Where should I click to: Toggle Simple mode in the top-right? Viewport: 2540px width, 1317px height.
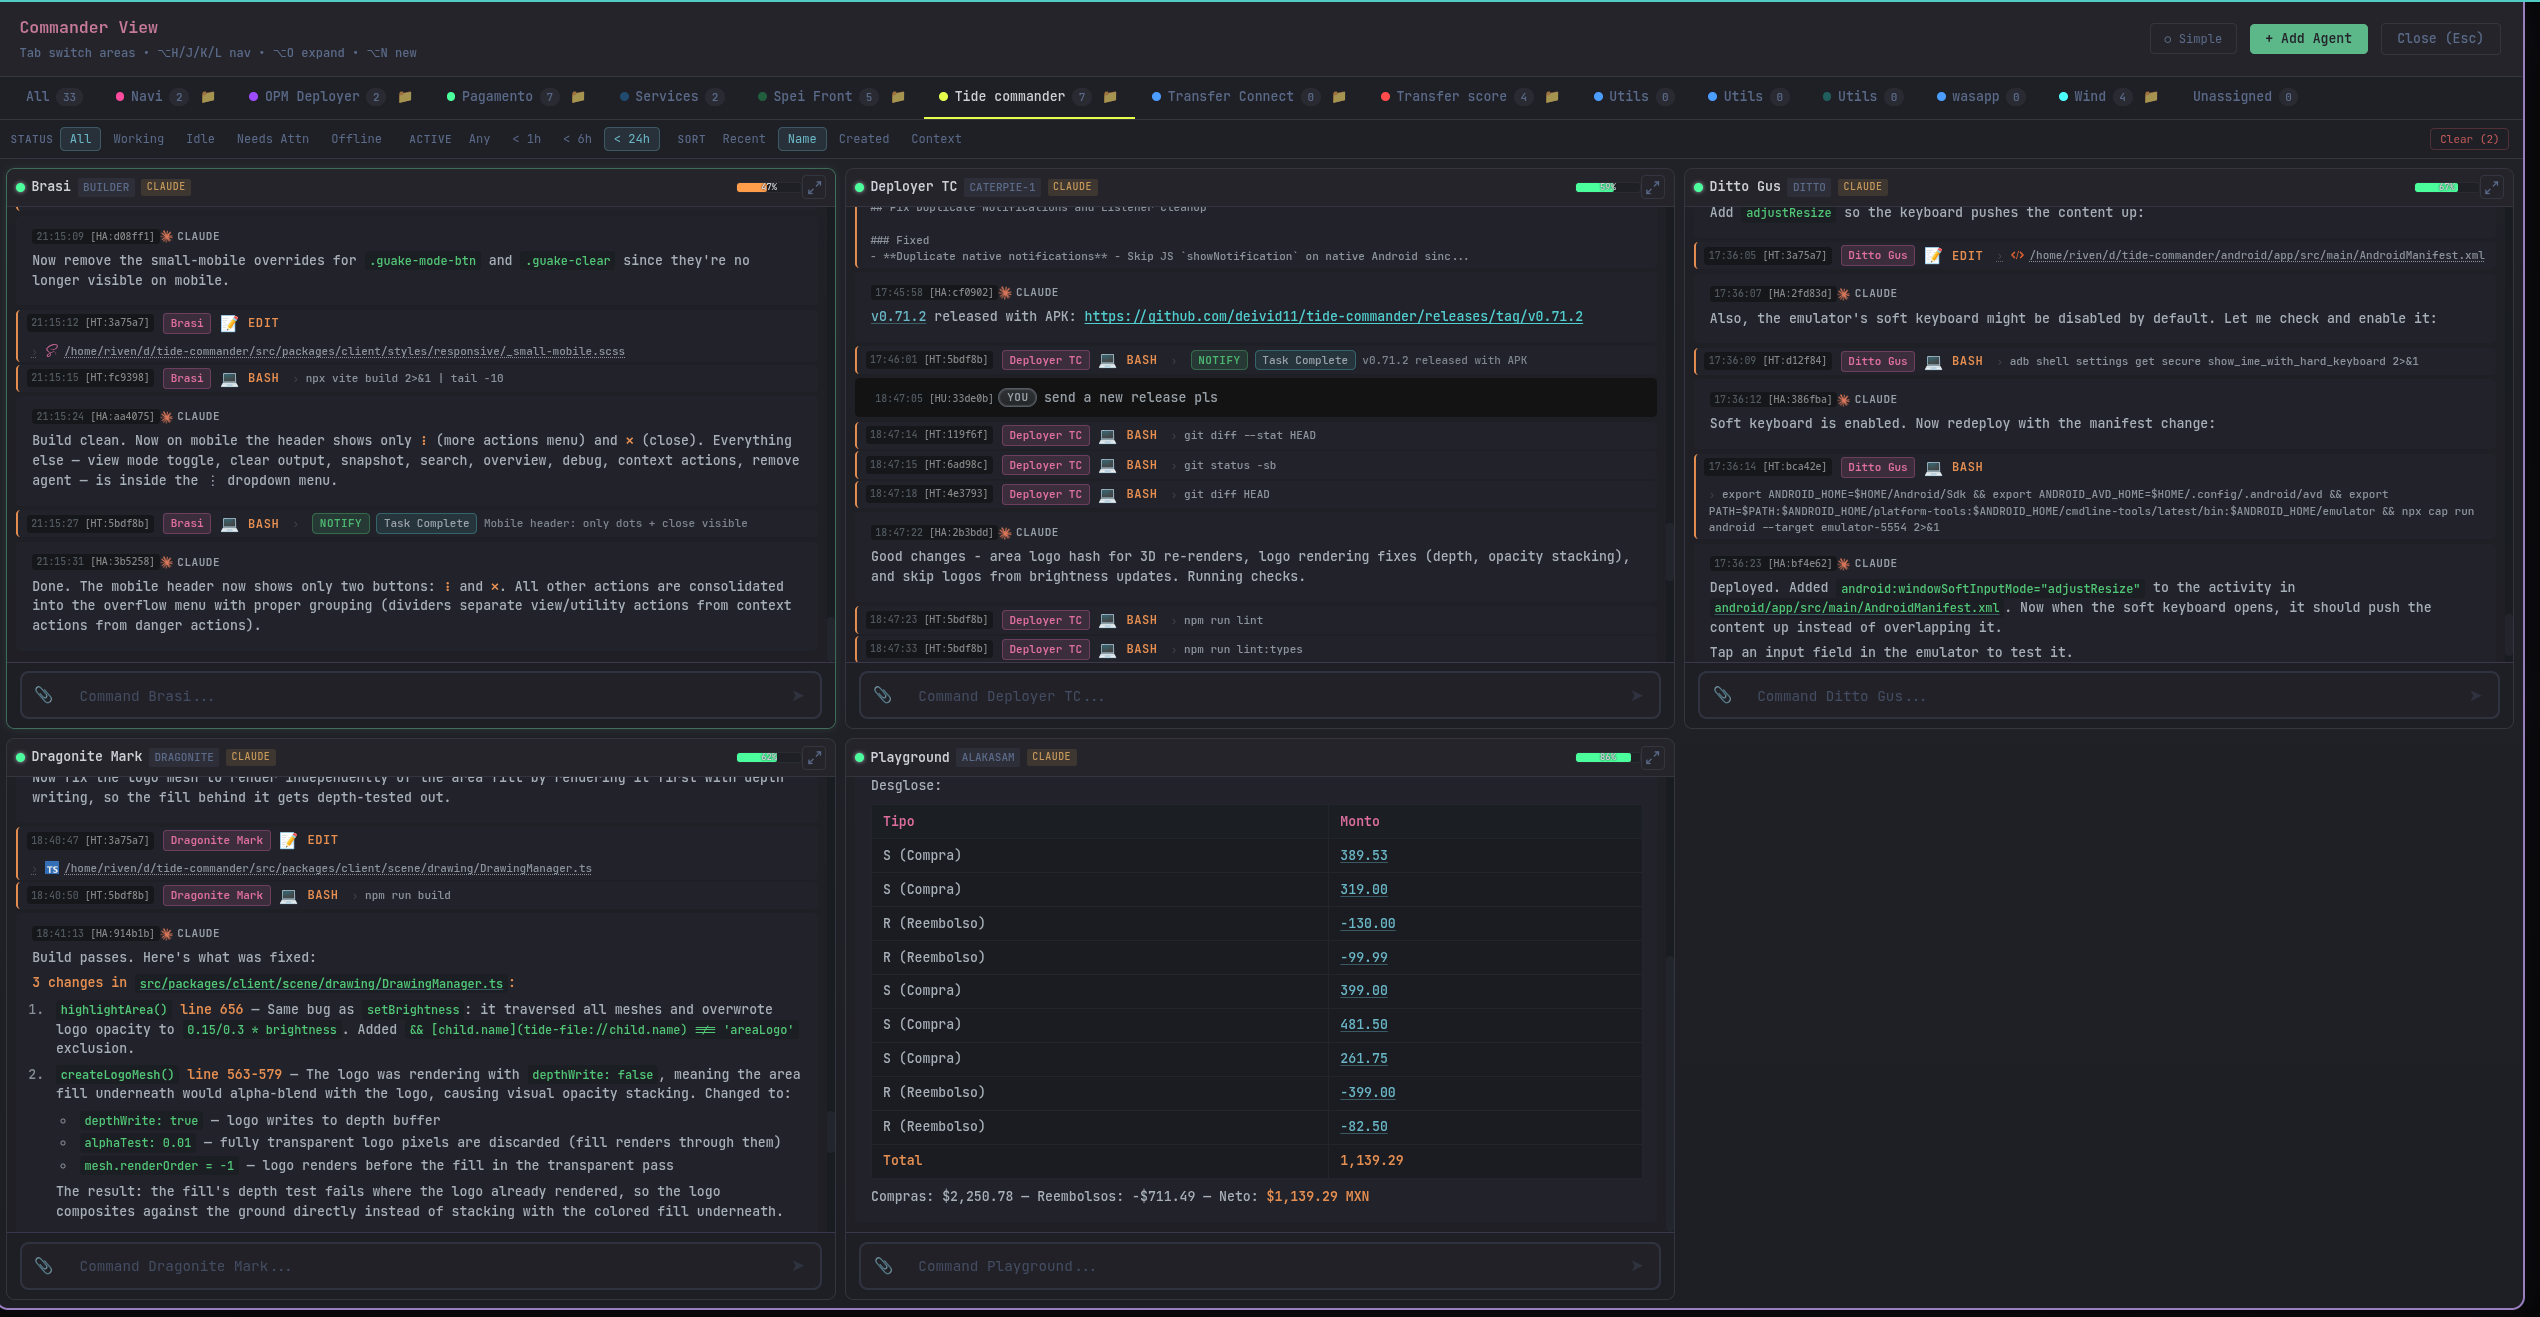(x=2193, y=38)
